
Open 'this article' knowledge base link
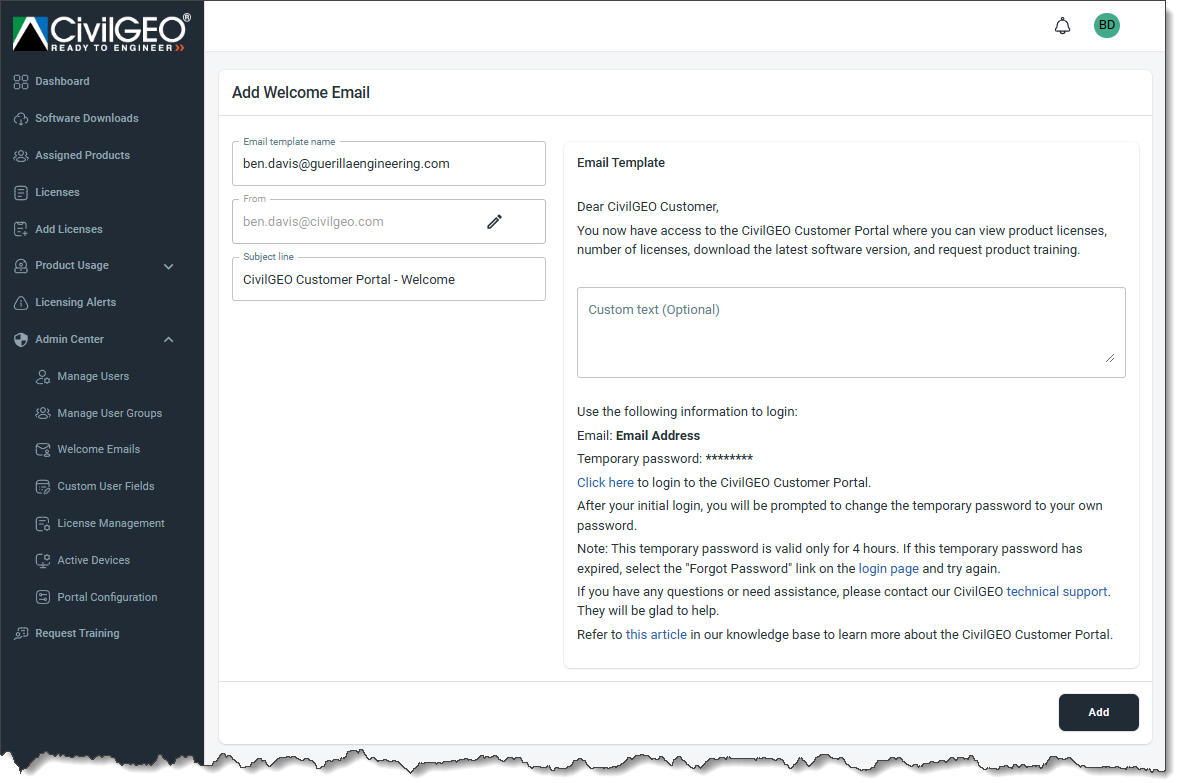coord(655,635)
